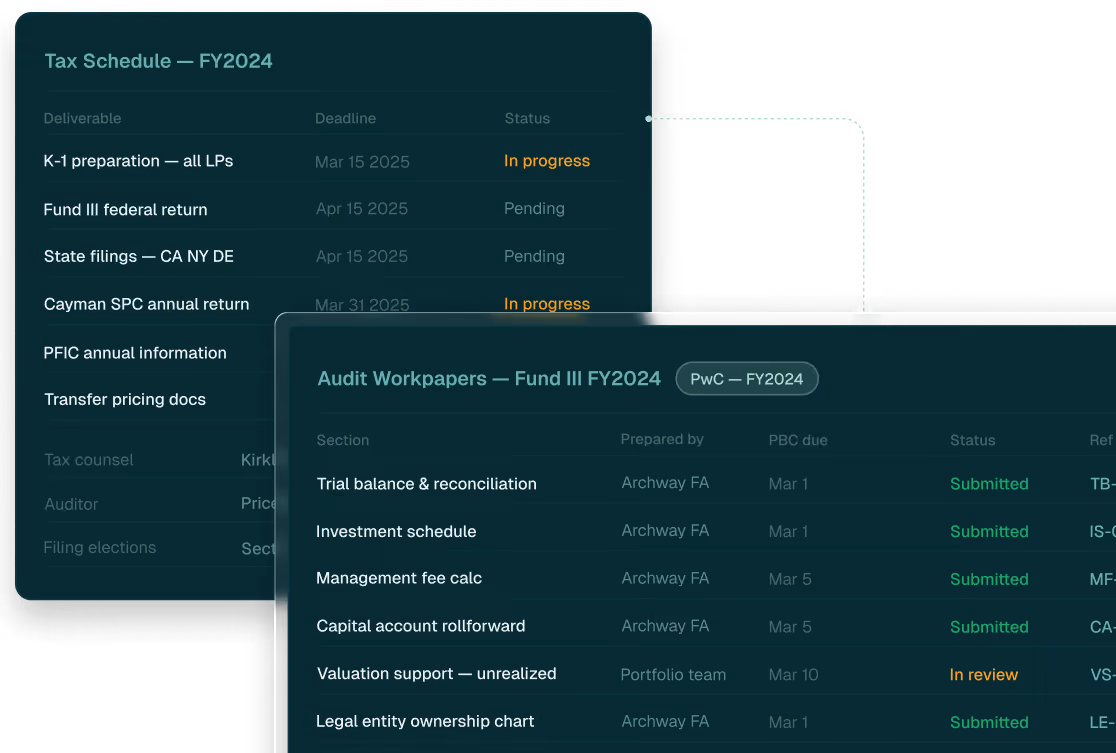1116x753 pixels.
Task: Click 'Submitted' status for Investment schedule
Action: (x=989, y=532)
